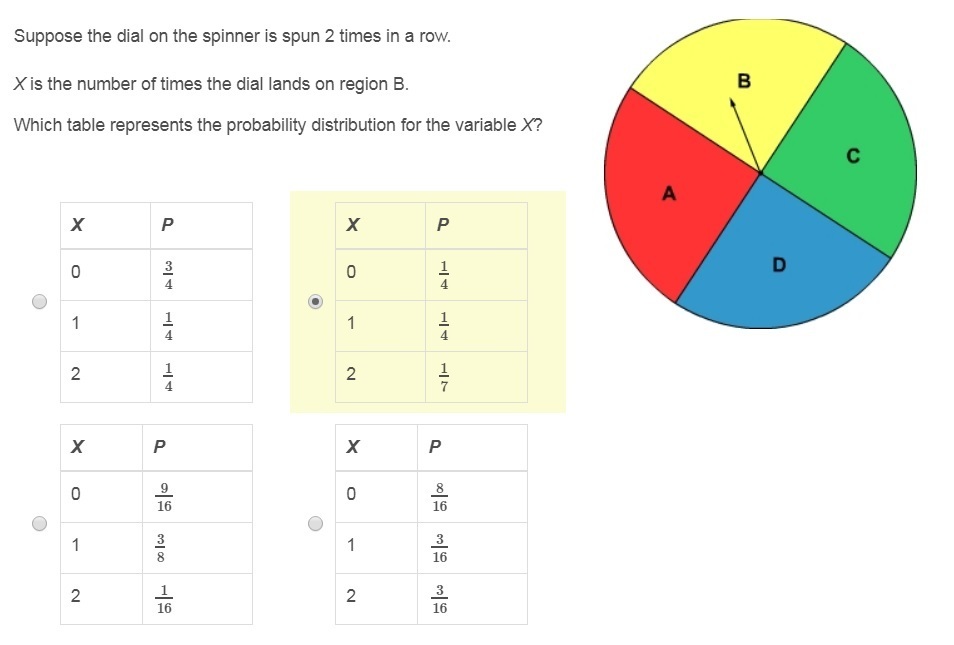Click the 1/7 fraction in the highlighted table

(x=444, y=377)
